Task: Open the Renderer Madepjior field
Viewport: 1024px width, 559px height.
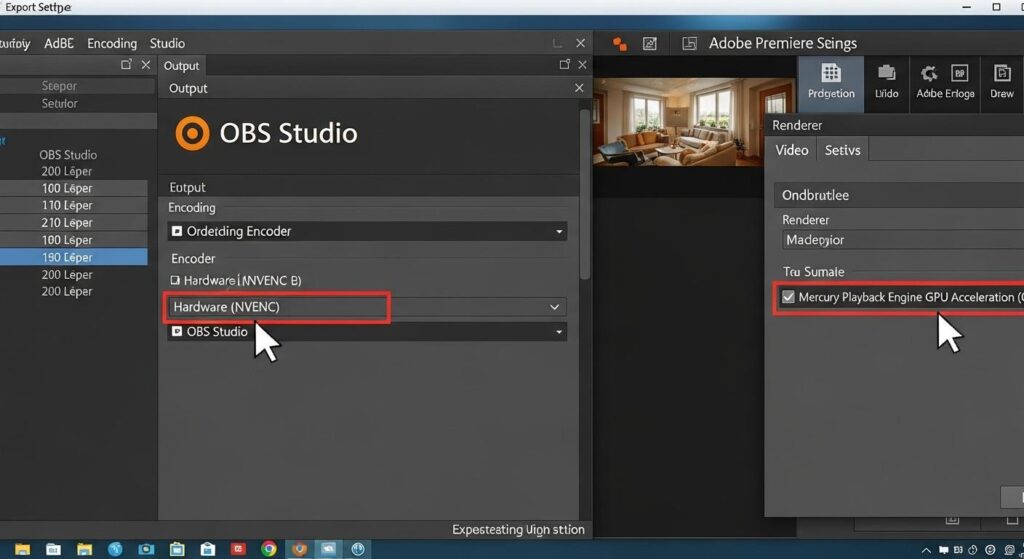Action: (x=903, y=240)
